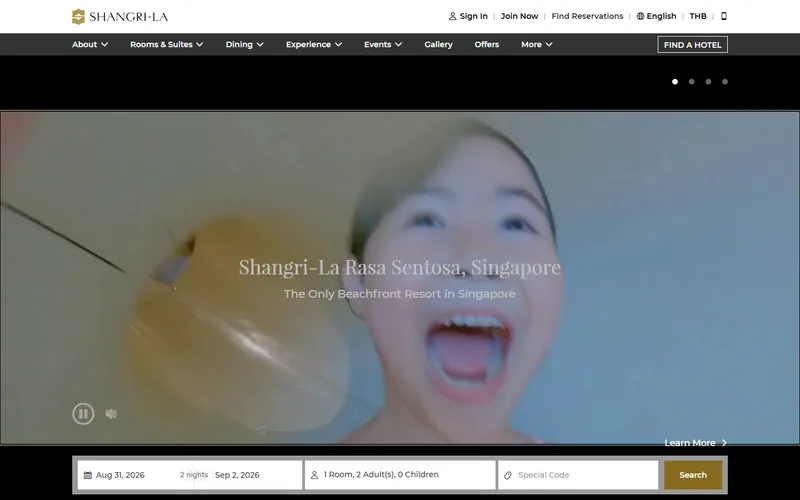Select the third carousel dot
This screenshot has width=800, height=500.
(x=708, y=82)
